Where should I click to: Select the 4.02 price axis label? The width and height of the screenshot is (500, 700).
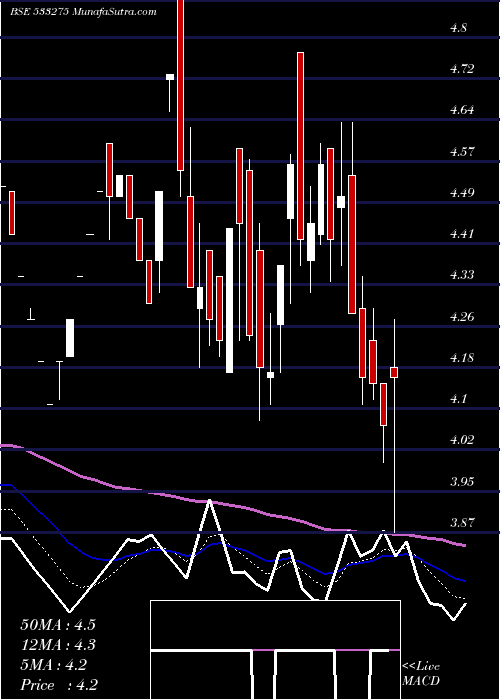462,440
